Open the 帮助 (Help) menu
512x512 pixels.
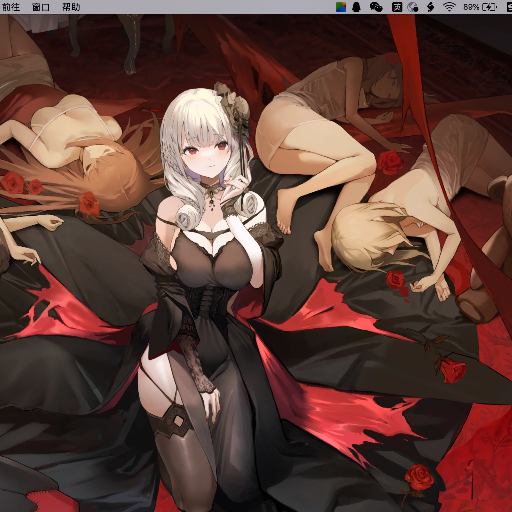click(x=71, y=7)
